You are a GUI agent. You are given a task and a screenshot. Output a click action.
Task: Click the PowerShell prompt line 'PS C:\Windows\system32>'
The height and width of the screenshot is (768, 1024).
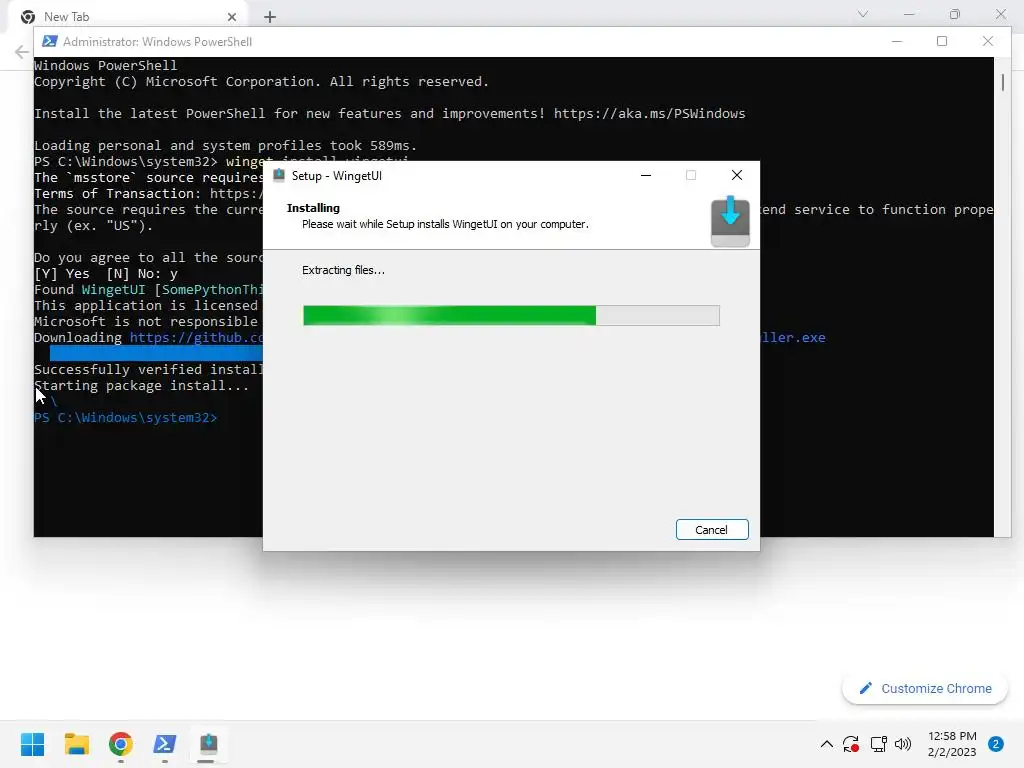(x=125, y=418)
